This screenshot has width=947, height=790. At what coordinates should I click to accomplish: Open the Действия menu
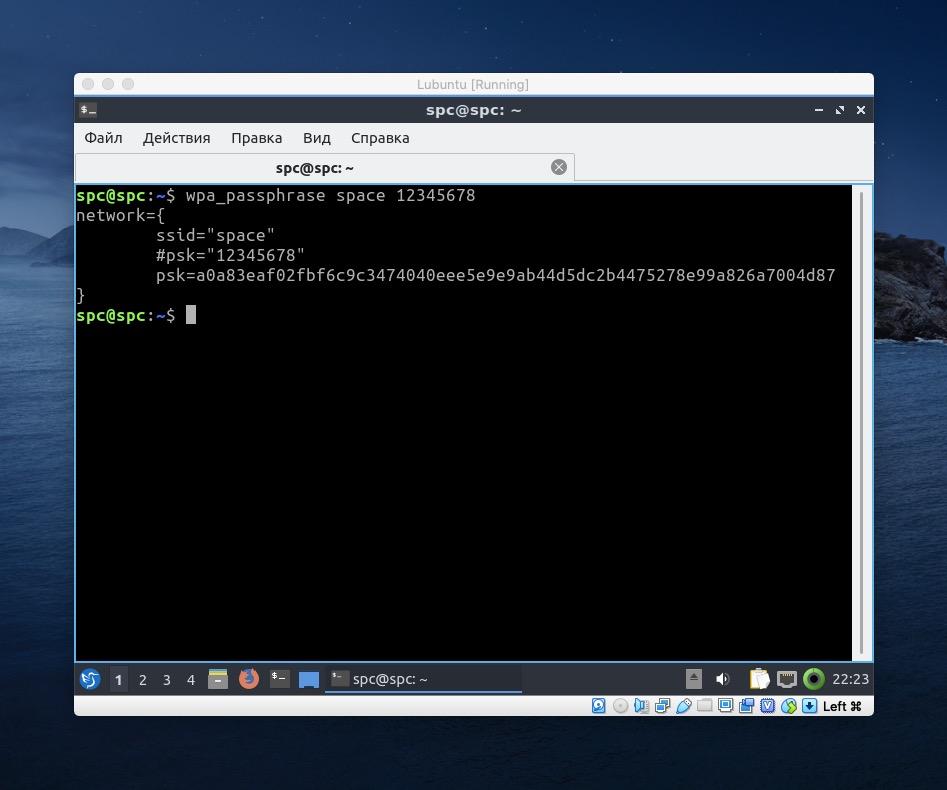[176, 138]
